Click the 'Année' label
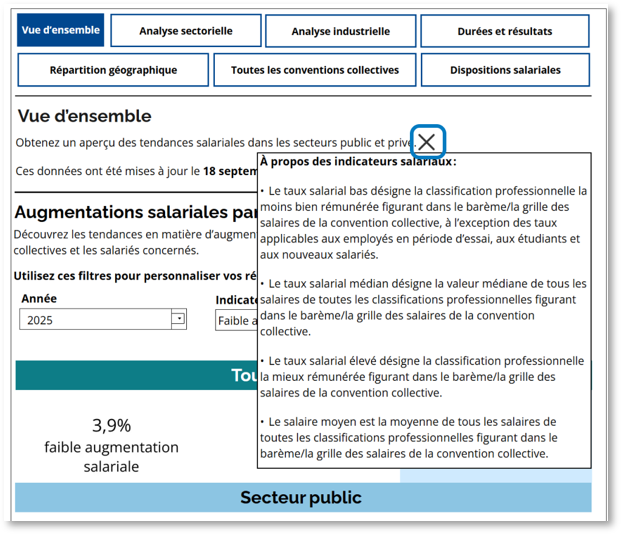621x534 pixels. coord(39,298)
